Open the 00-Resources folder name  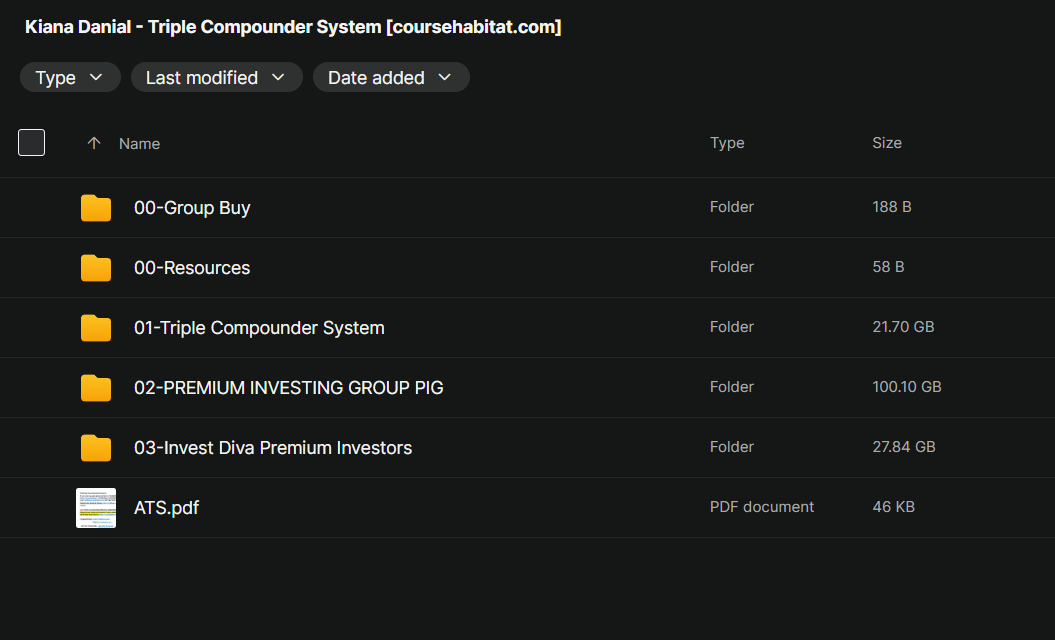[x=192, y=268]
